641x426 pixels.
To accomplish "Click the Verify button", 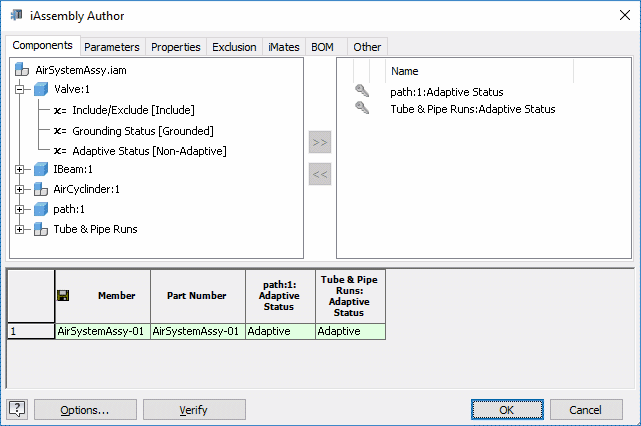I will point(194,410).
